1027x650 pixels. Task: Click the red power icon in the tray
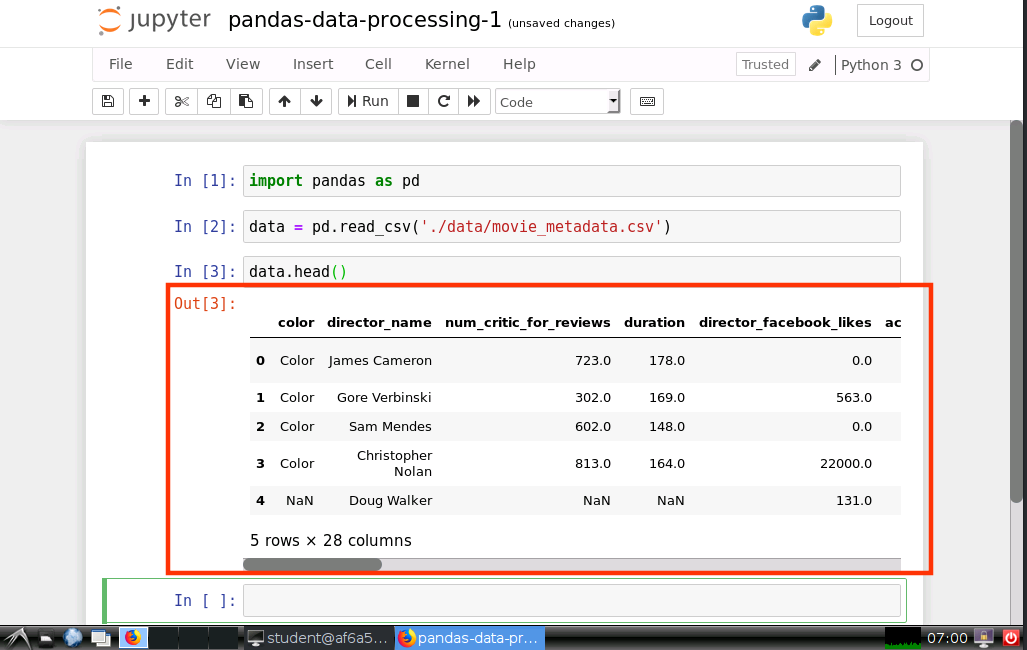coord(1011,638)
